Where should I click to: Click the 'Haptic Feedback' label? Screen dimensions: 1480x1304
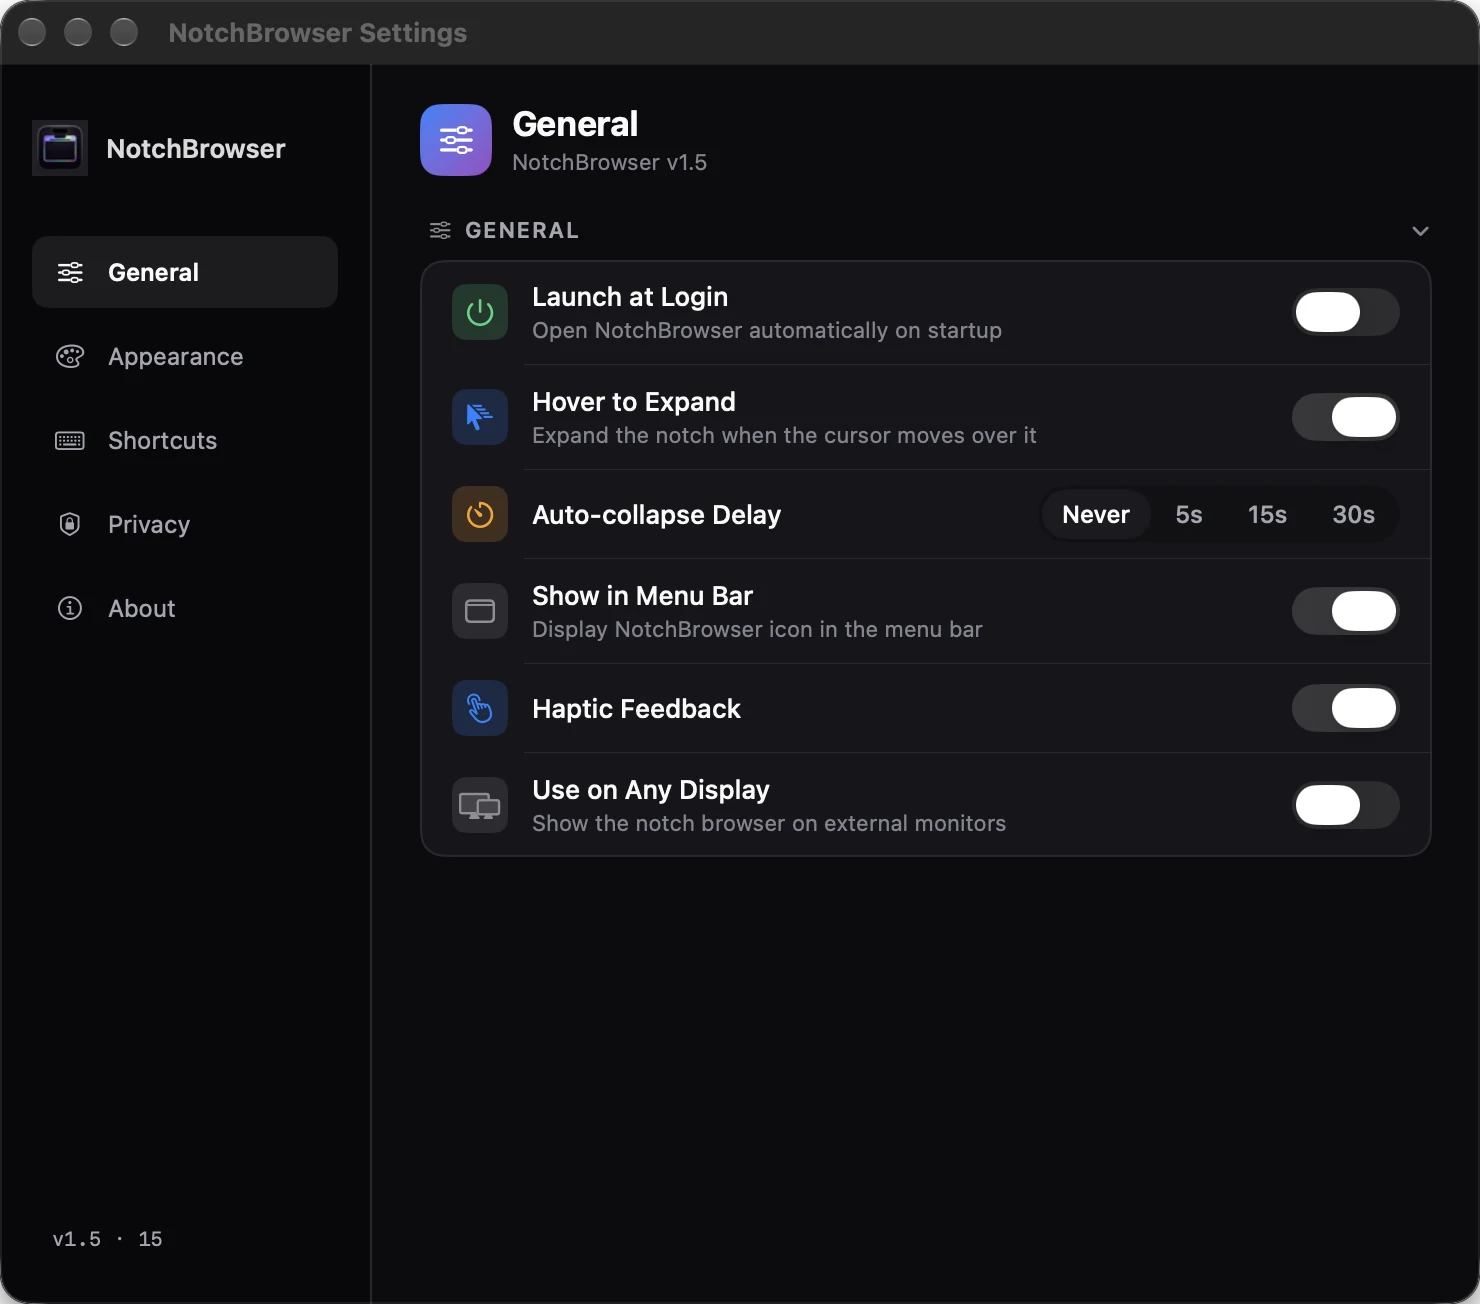636,709
